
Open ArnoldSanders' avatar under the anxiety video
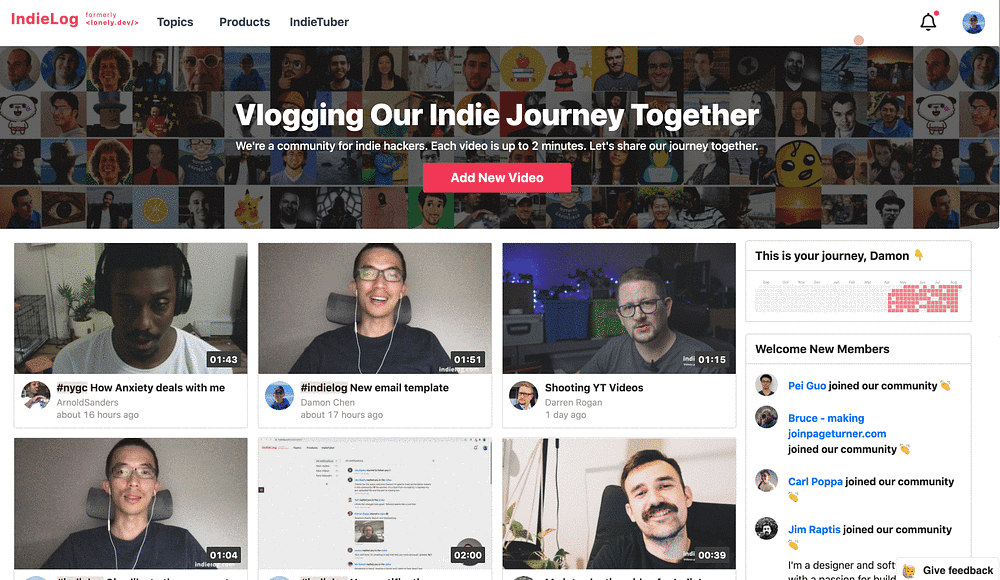click(x=36, y=396)
